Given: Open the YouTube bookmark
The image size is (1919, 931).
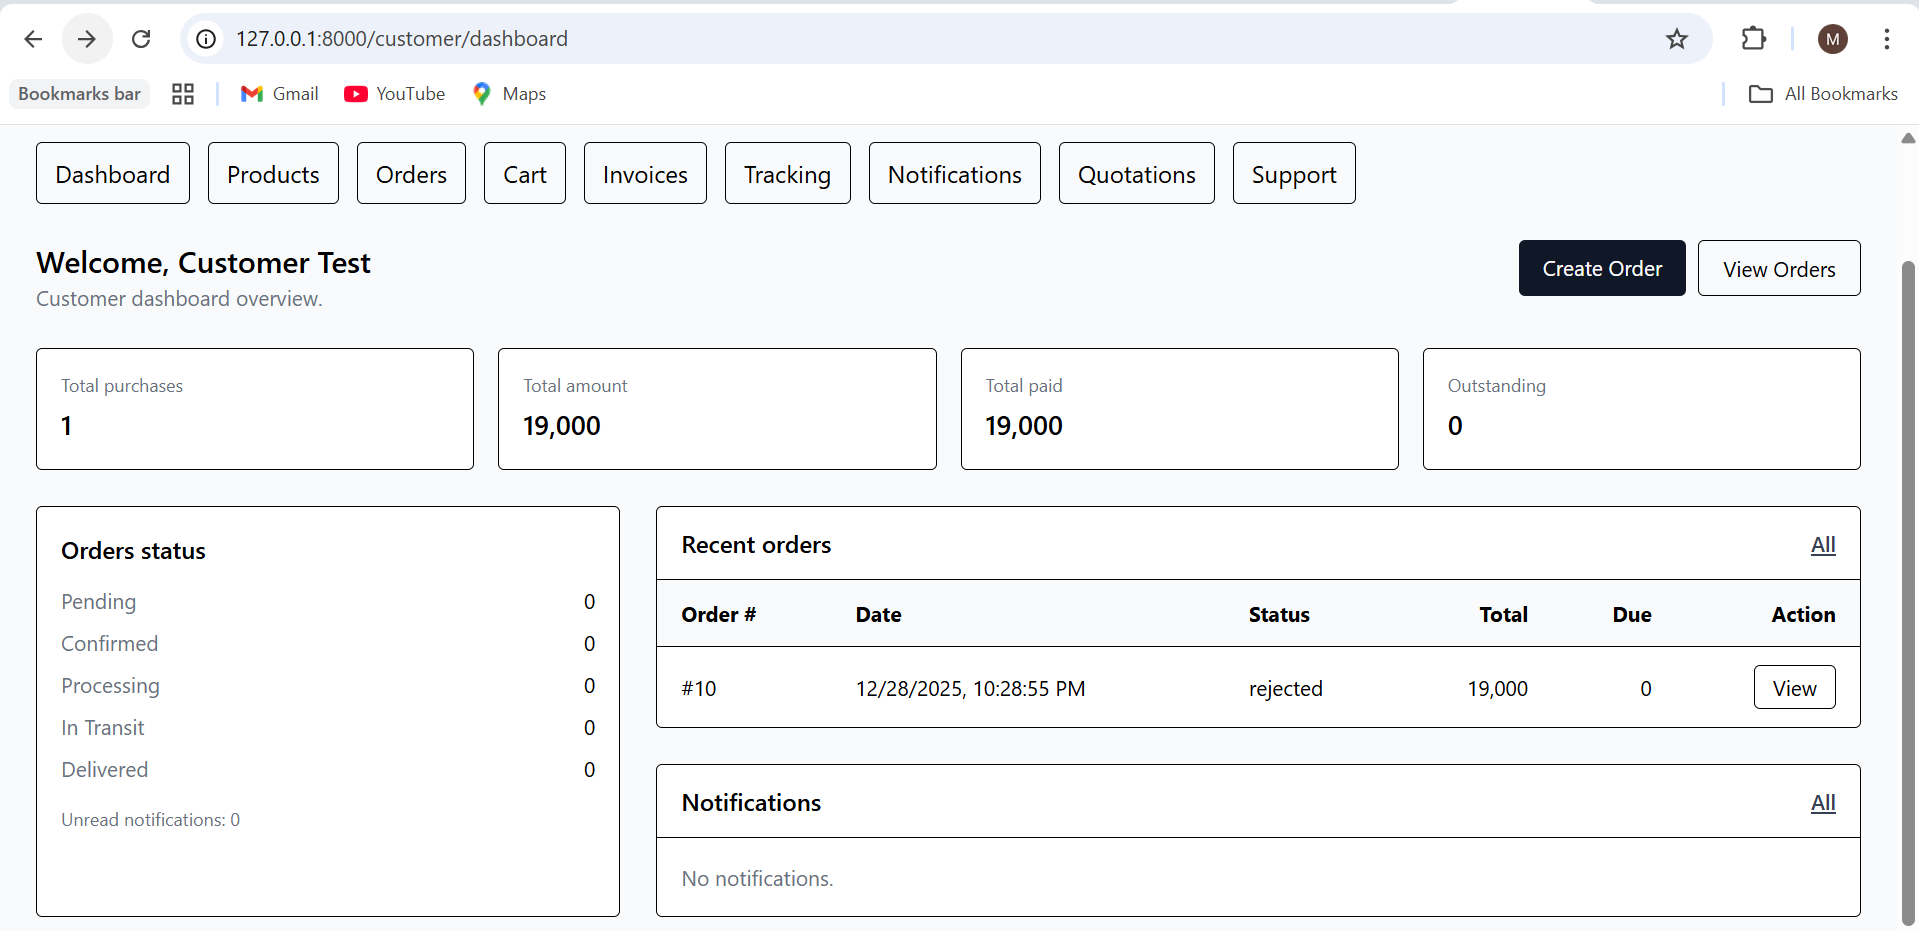Looking at the screenshot, I should coord(394,93).
